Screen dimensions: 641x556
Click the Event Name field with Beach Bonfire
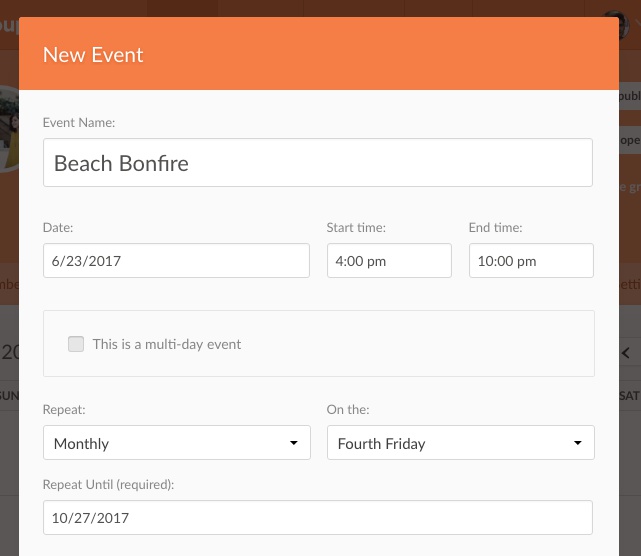click(318, 162)
